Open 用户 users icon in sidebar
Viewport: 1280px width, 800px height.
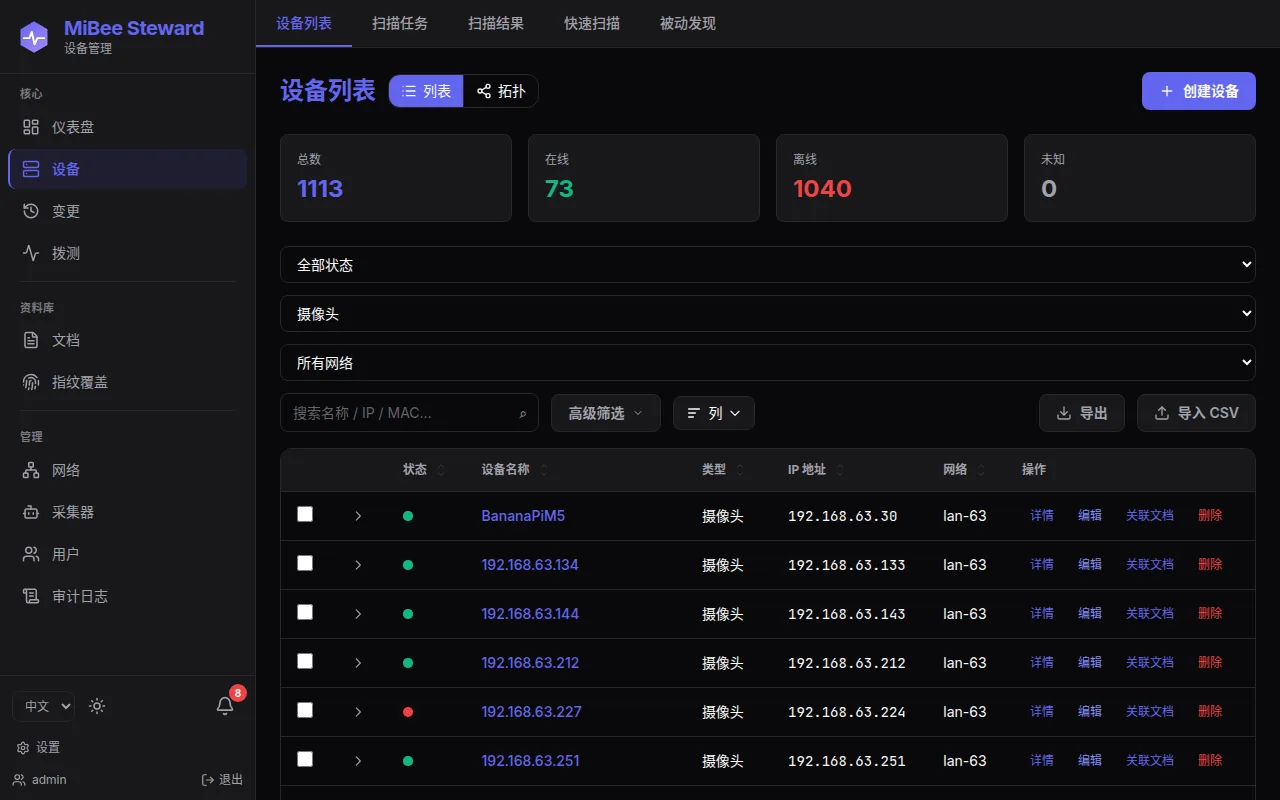(x=31, y=554)
